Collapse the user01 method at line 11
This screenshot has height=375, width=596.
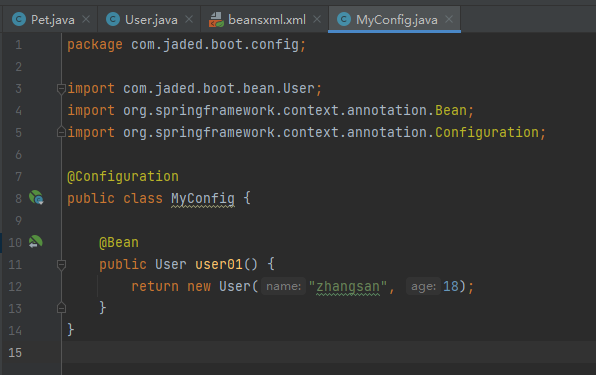(x=61, y=264)
